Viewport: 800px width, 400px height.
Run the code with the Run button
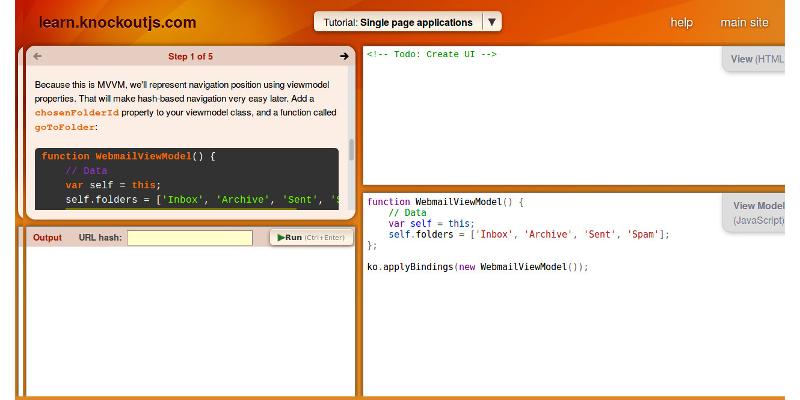coord(311,237)
